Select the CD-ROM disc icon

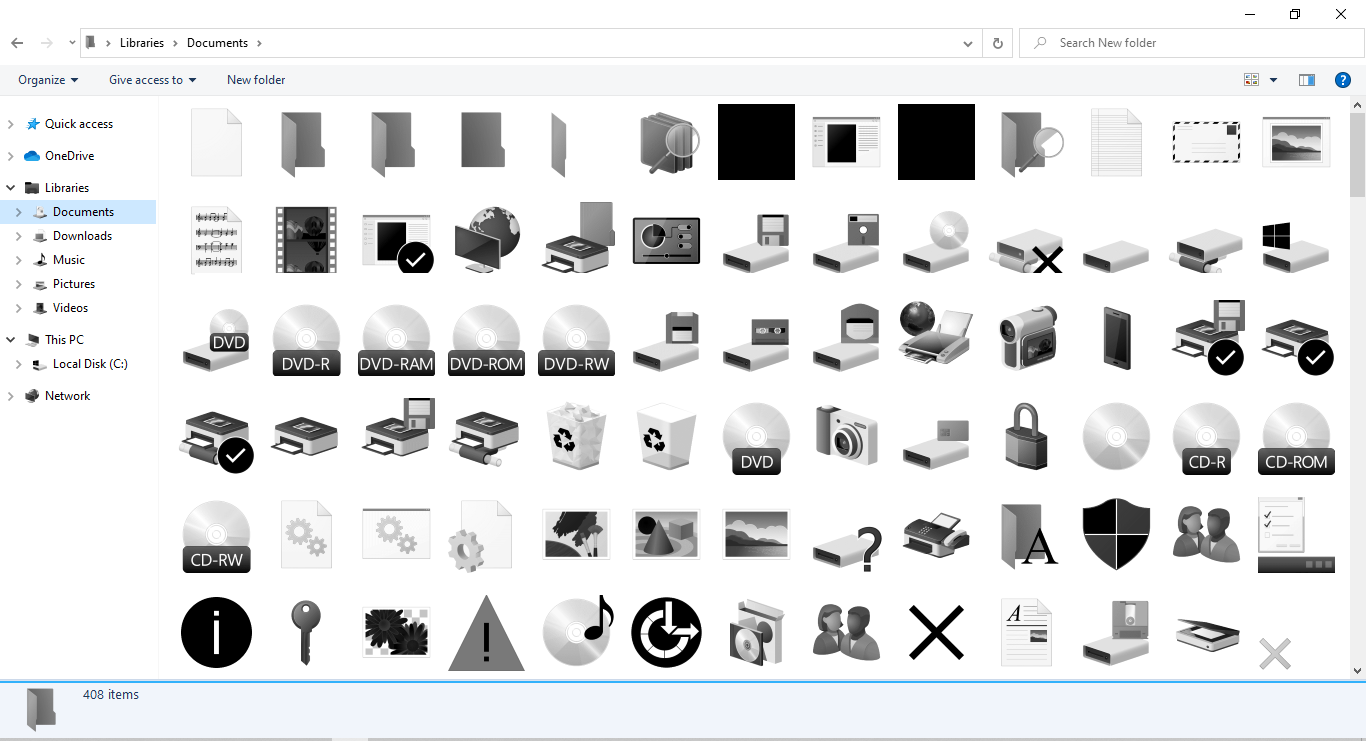(x=1296, y=437)
